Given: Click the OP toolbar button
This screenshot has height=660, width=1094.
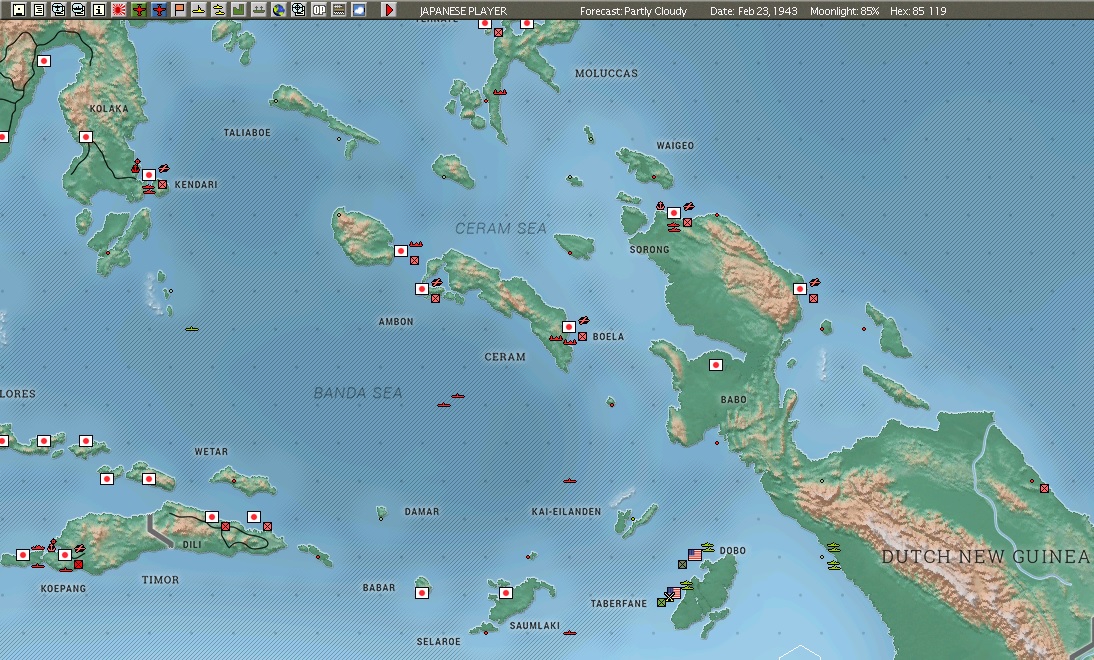Looking at the screenshot, I should tap(319, 10).
